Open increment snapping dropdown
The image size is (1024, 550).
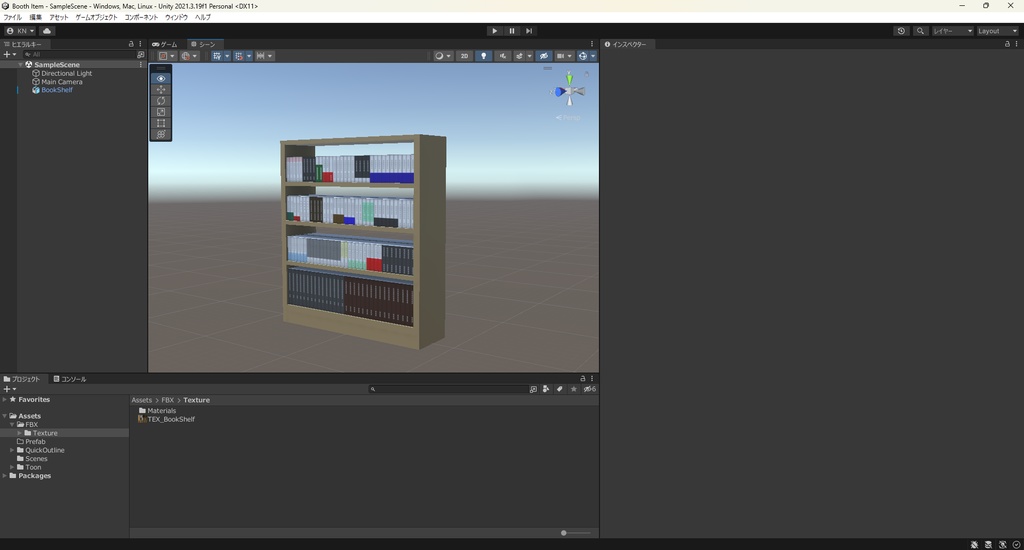[264, 56]
